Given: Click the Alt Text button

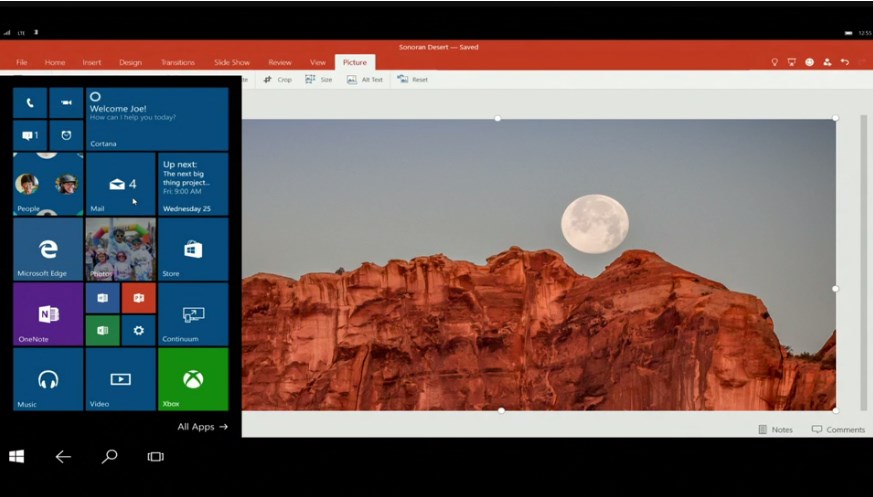Looking at the screenshot, I should point(365,79).
